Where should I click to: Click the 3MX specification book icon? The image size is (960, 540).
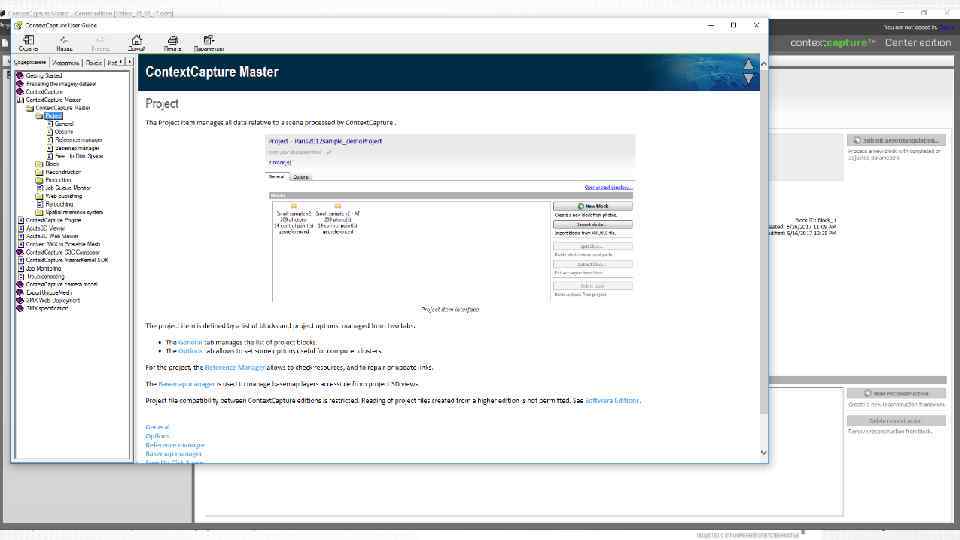(x=20, y=308)
